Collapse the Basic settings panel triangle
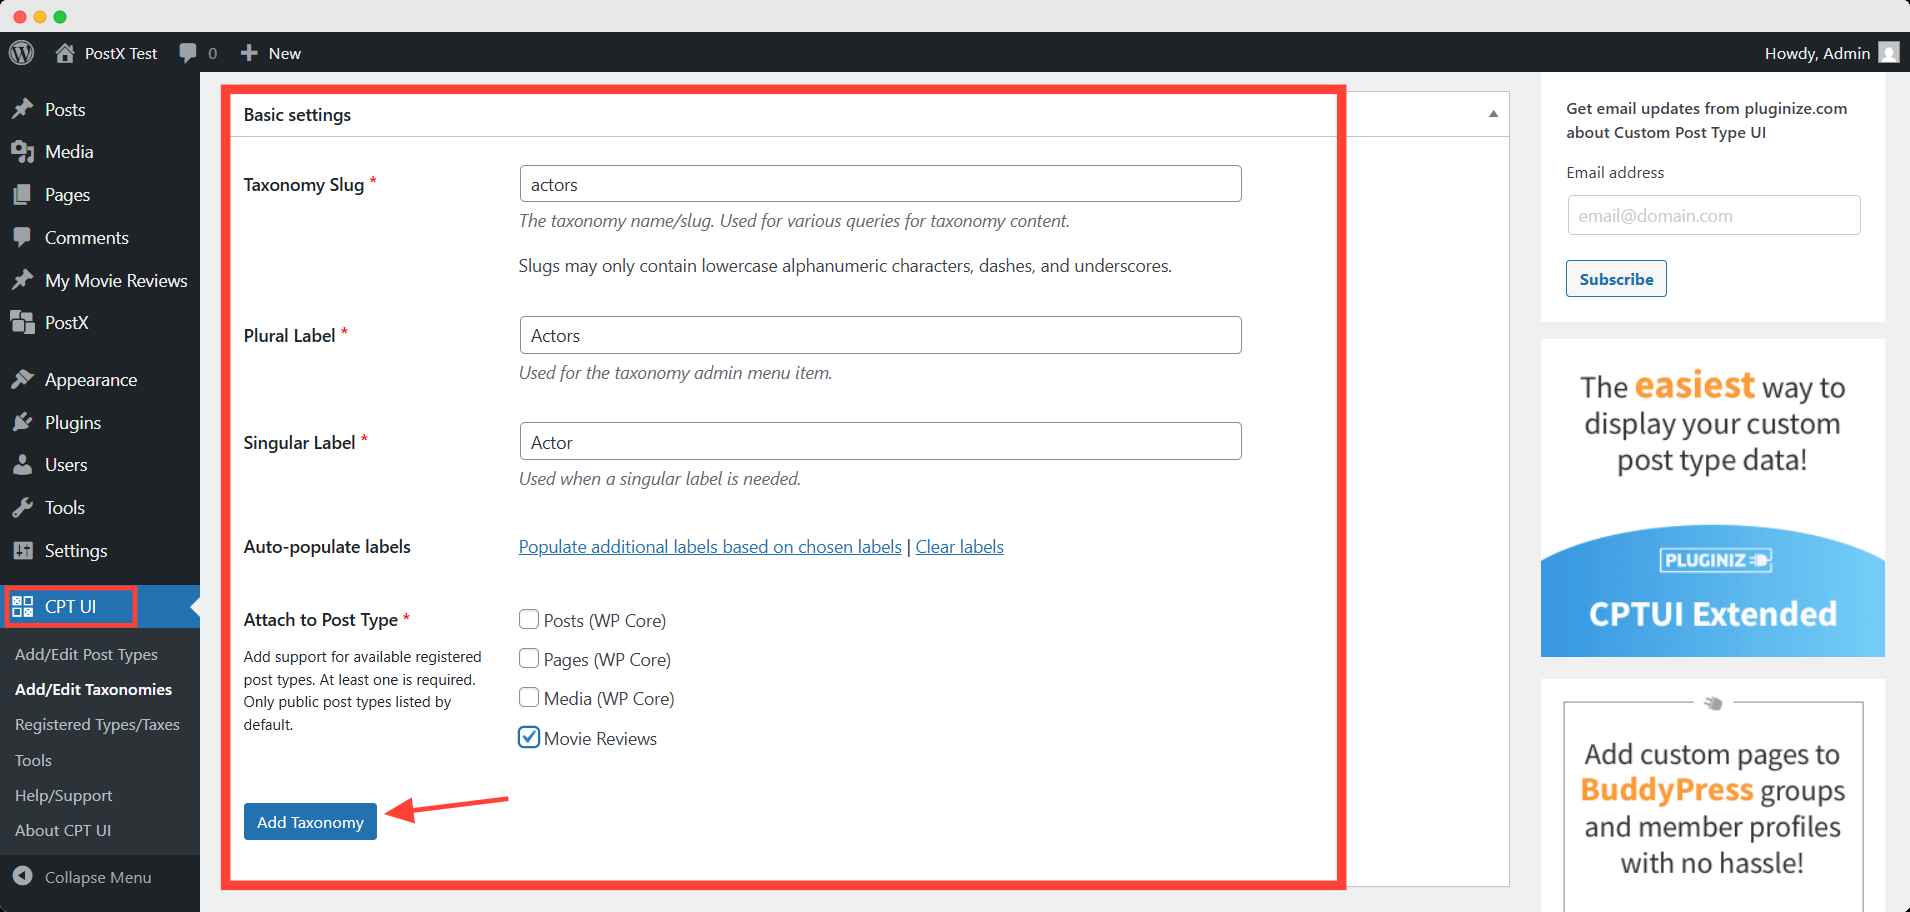The image size is (1910, 912). coord(1493,114)
